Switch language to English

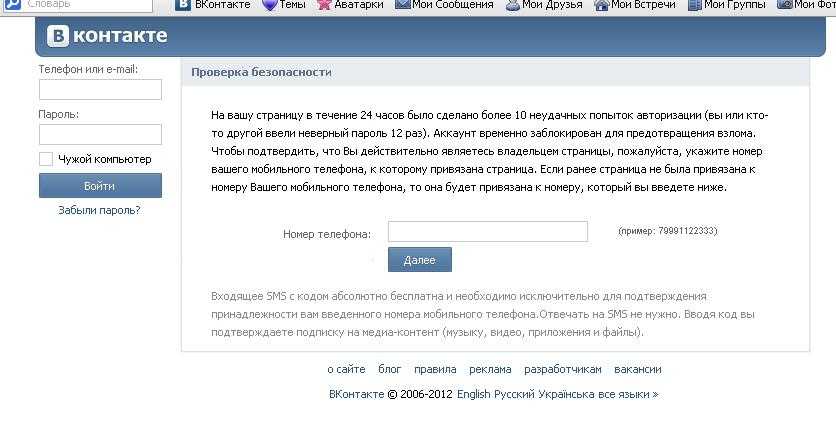473,394
